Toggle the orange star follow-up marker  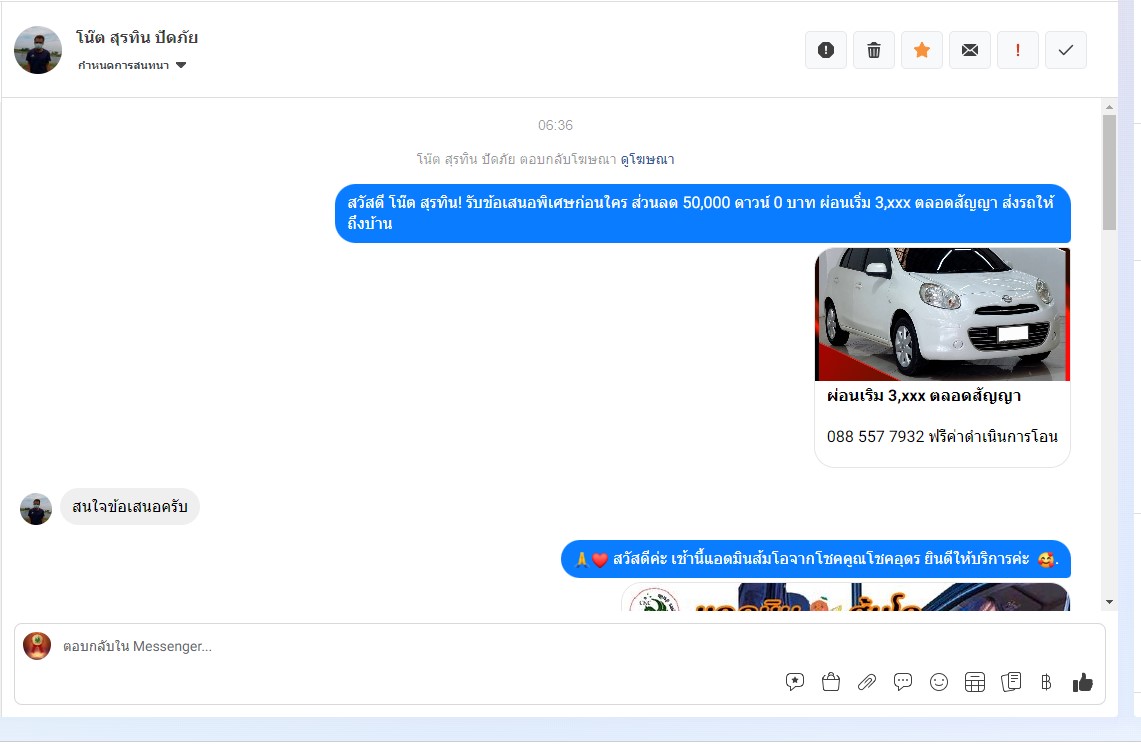point(922,50)
